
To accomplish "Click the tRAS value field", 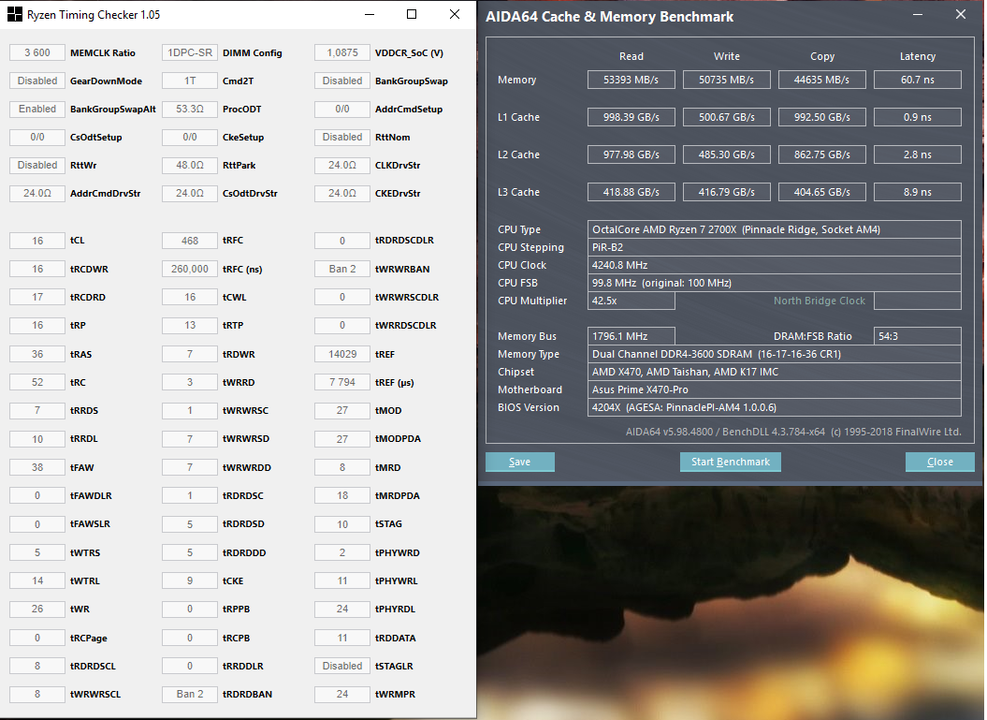I will pos(37,354).
